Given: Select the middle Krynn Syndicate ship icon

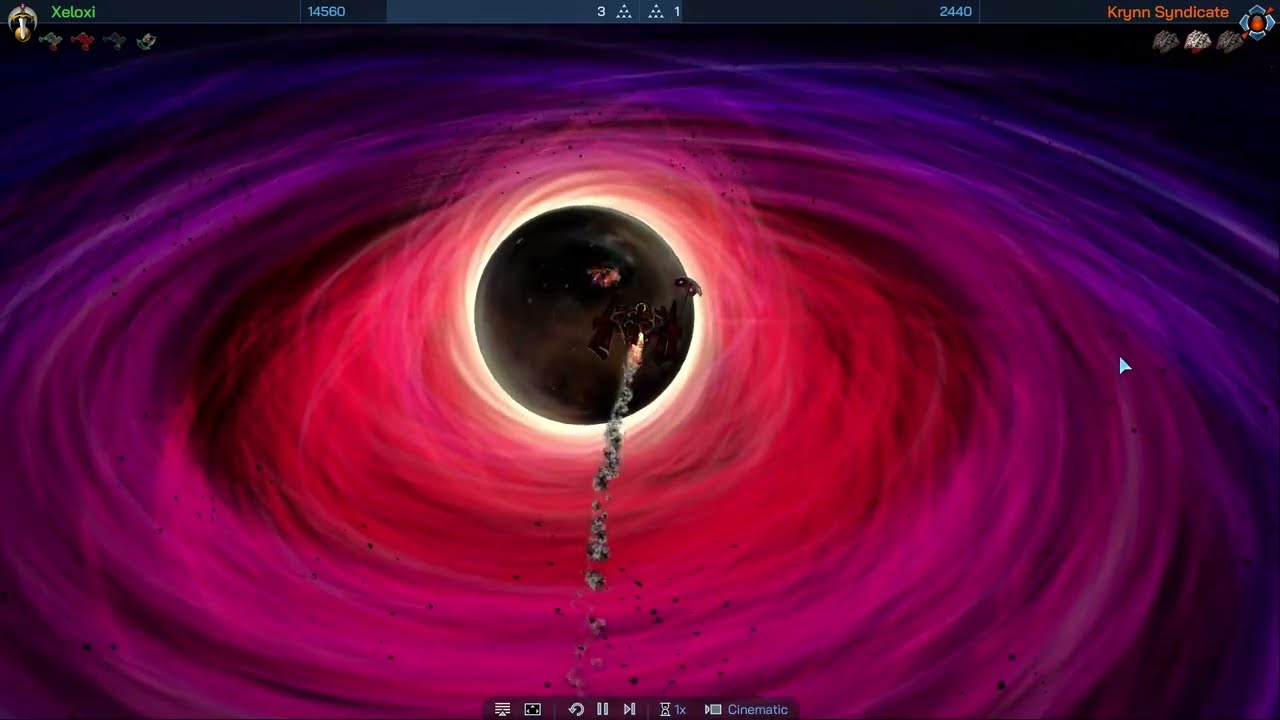Looking at the screenshot, I should [x=1198, y=41].
